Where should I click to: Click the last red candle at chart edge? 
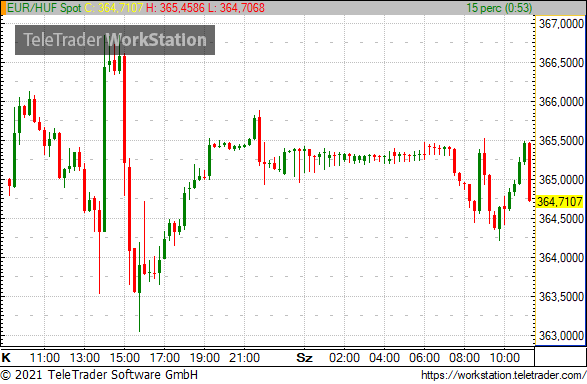529,172
